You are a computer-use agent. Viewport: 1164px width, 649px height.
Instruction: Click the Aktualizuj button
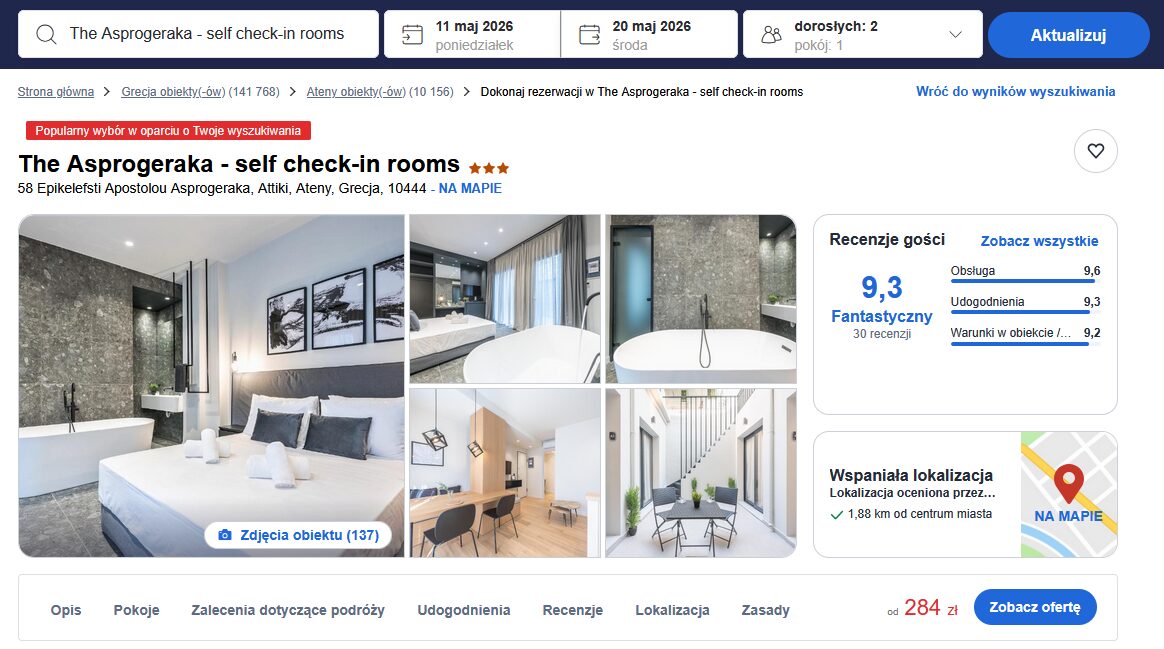tap(1068, 35)
